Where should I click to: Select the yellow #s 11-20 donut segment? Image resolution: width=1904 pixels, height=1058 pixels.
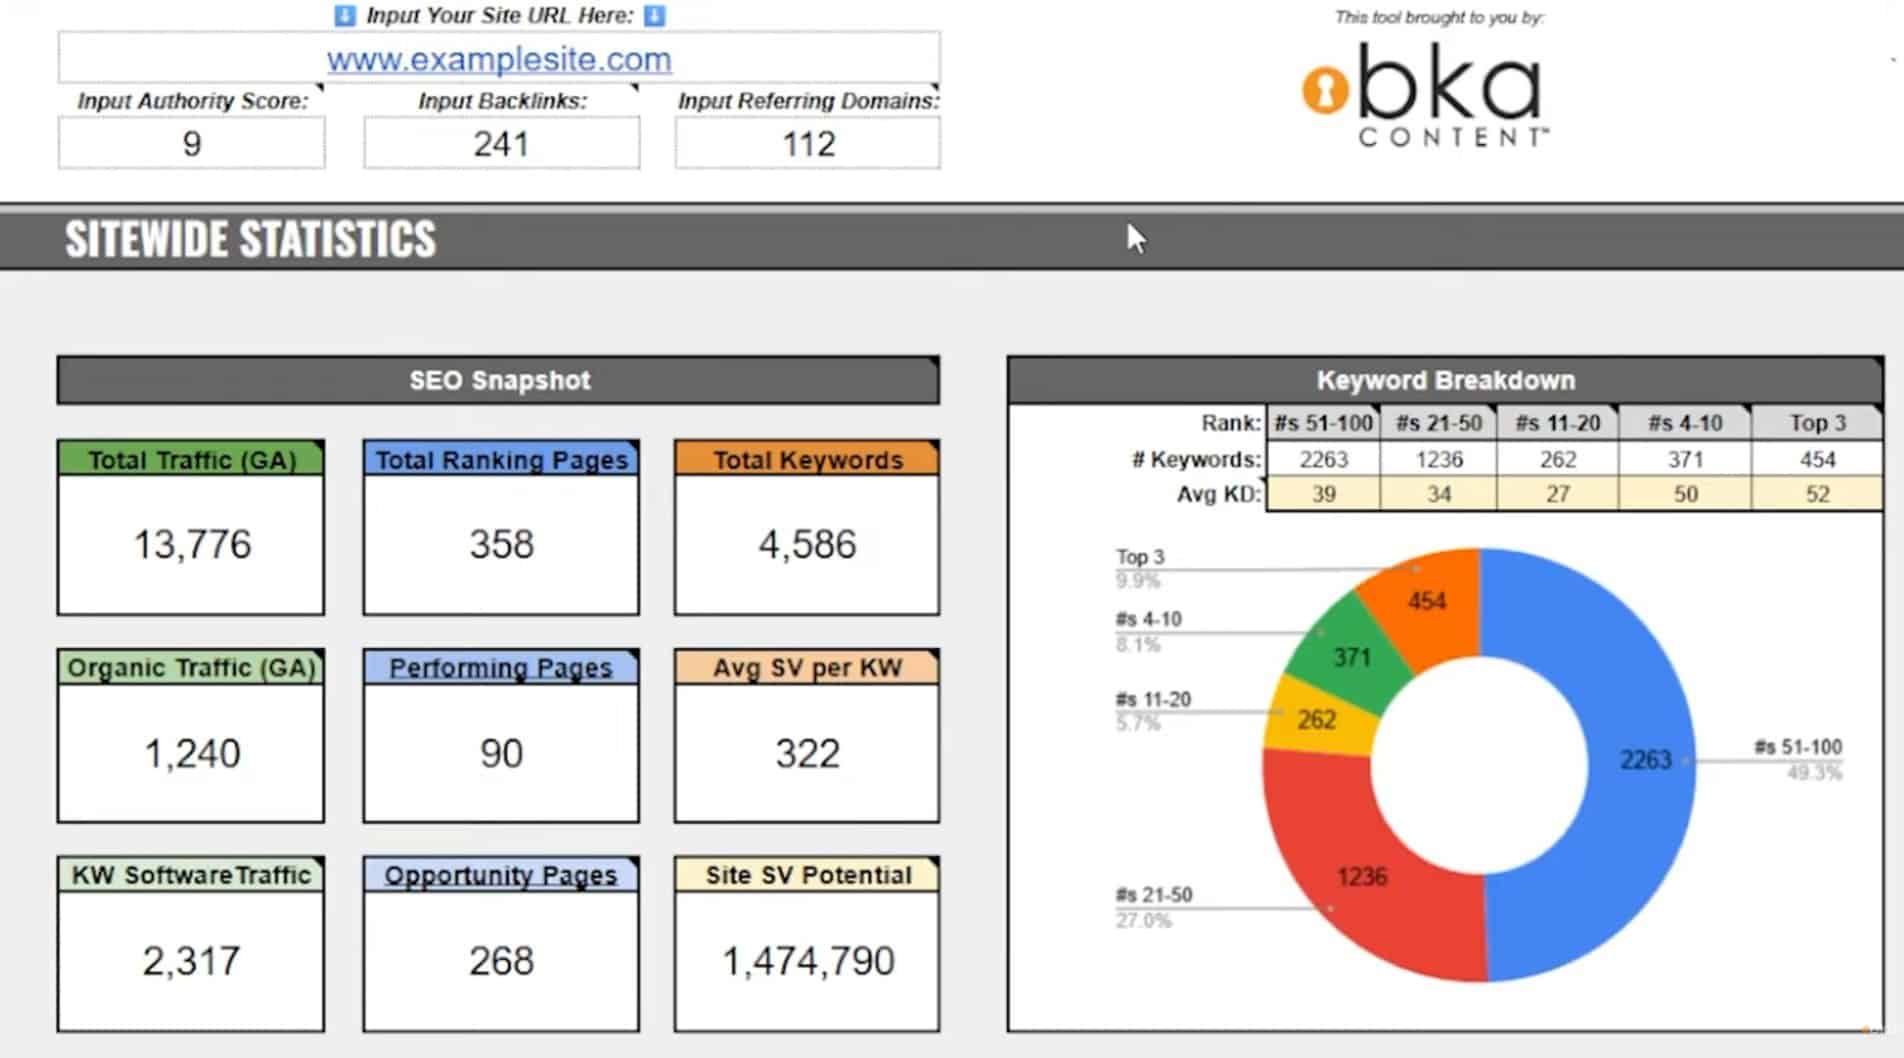pyautogui.click(x=1315, y=720)
